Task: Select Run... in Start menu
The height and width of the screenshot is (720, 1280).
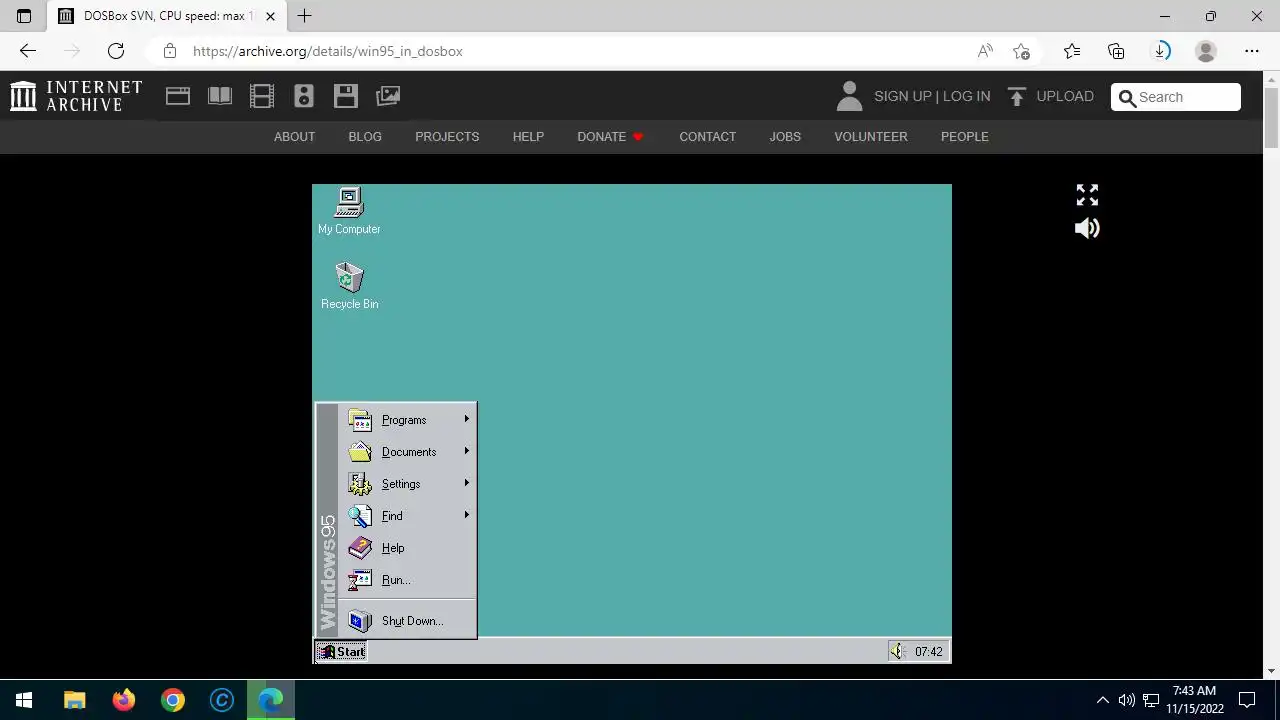Action: pos(407,580)
